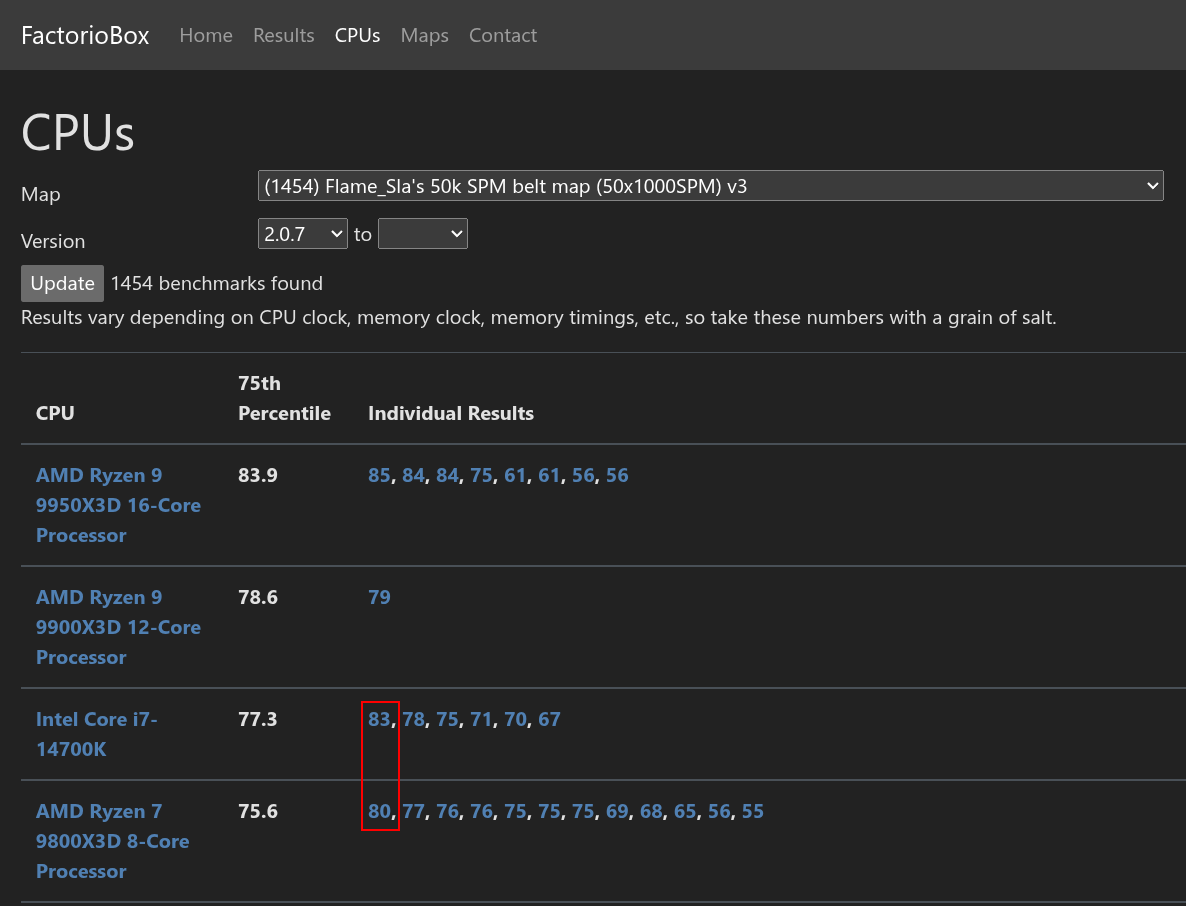The width and height of the screenshot is (1186, 906).
Task: Open result 78 for Intel Core i7-14700K
Action: [x=413, y=719]
